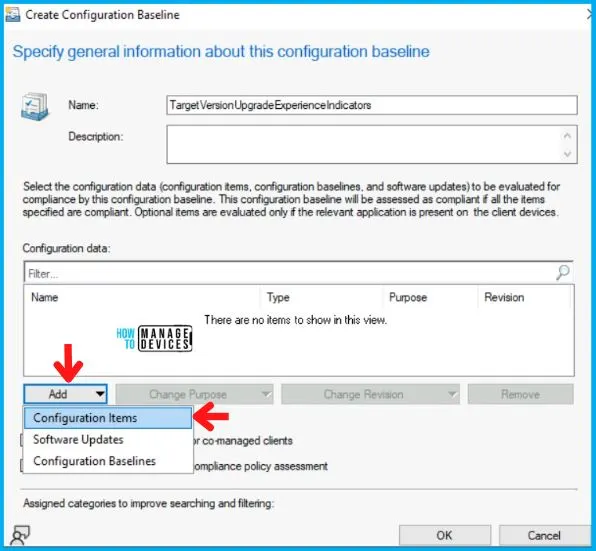This screenshot has width=596, height=551.
Task: Click the feedback person icon in the bottom-left corner
Action: pyautogui.click(x=20, y=535)
